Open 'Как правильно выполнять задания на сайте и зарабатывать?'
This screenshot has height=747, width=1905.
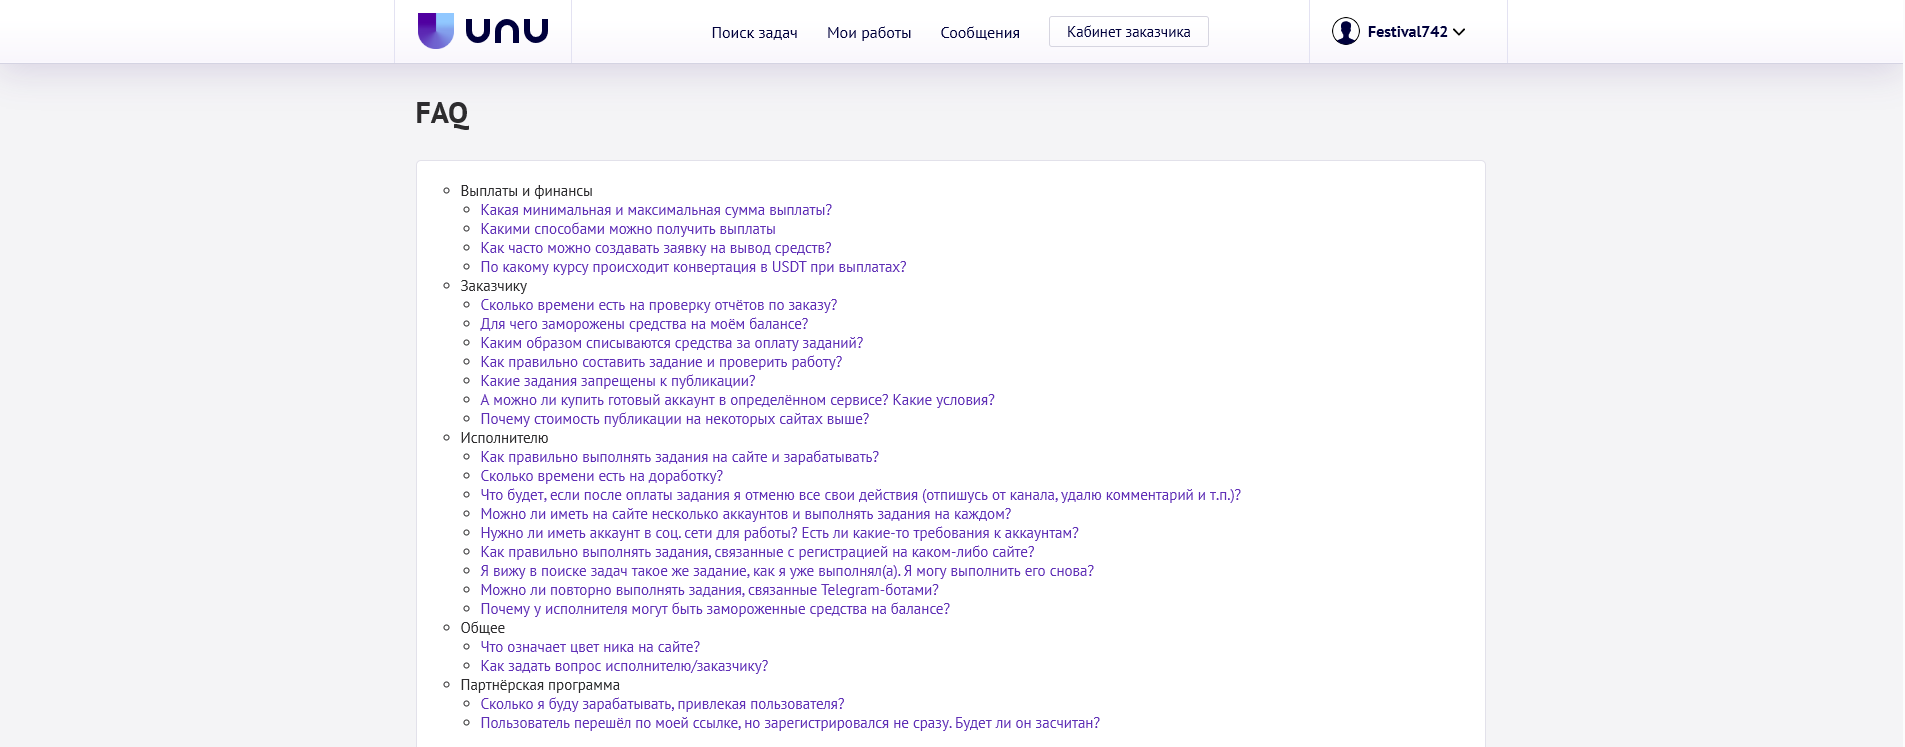pyautogui.click(x=680, y=457)
